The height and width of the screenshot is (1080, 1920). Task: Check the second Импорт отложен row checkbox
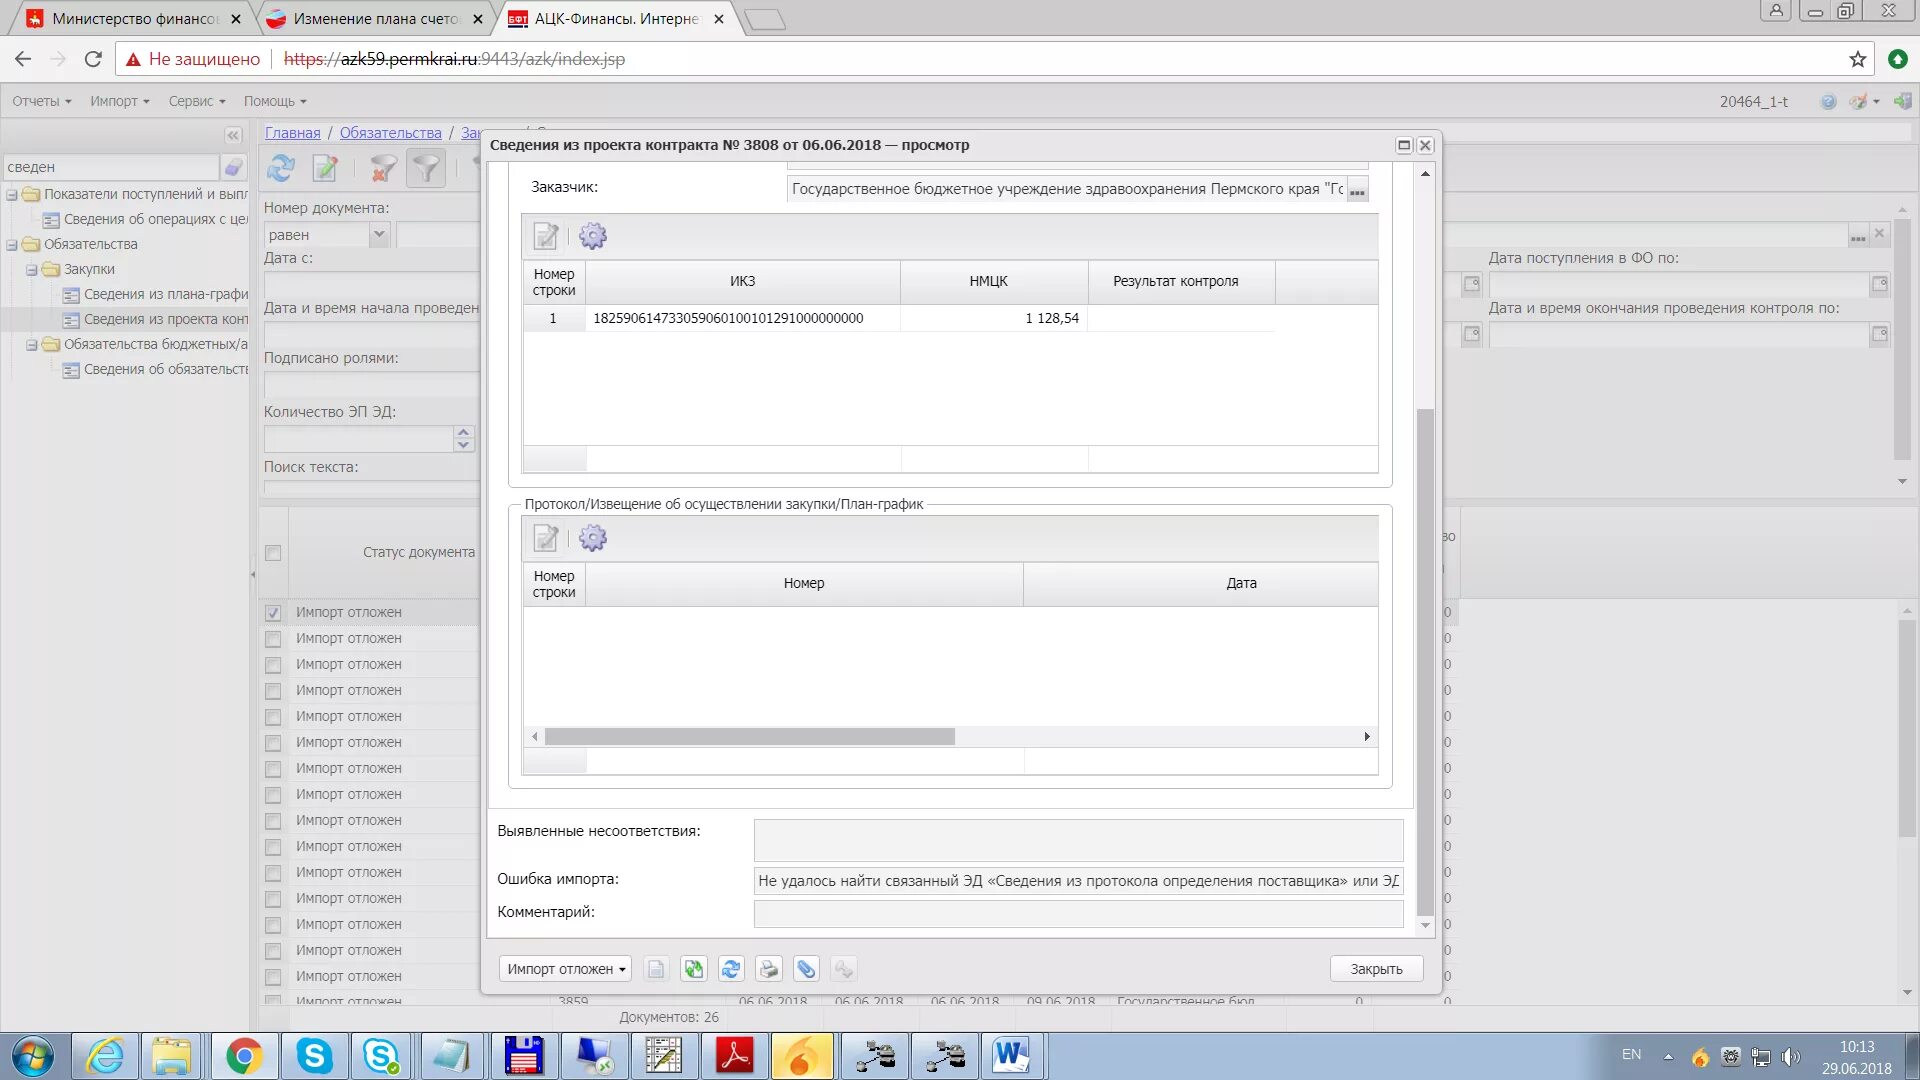[273, 639]
